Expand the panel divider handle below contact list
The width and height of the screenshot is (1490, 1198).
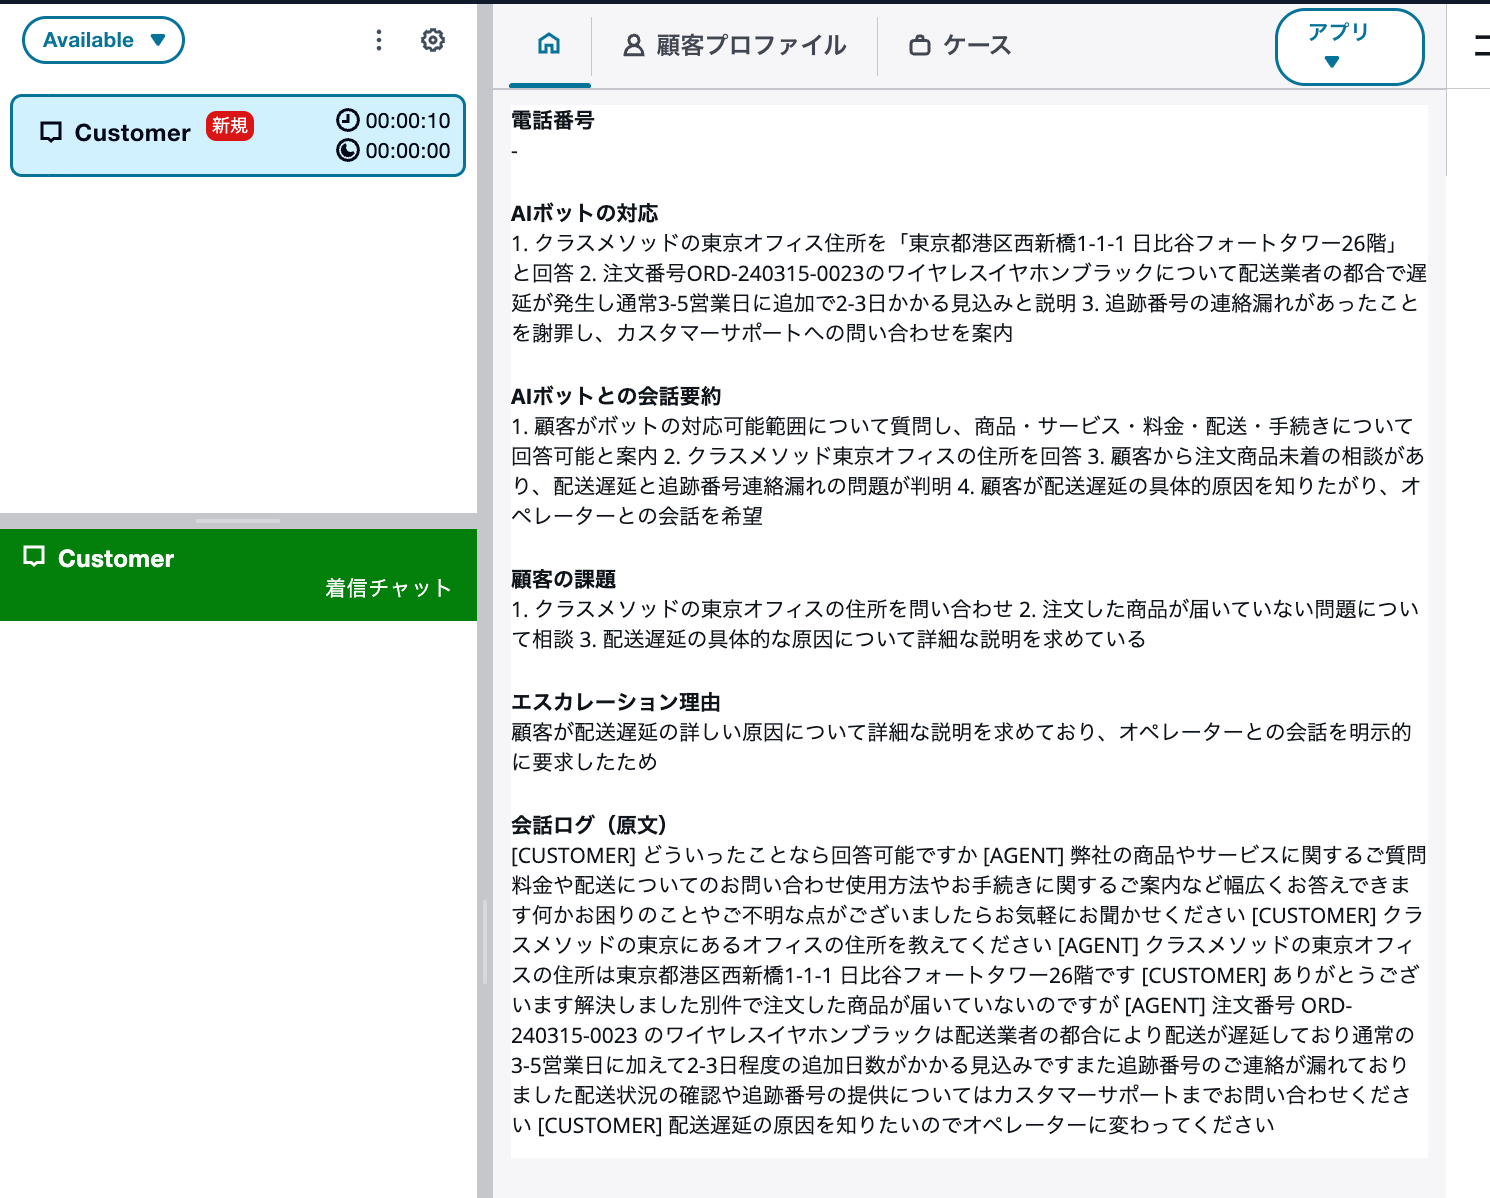238,521
